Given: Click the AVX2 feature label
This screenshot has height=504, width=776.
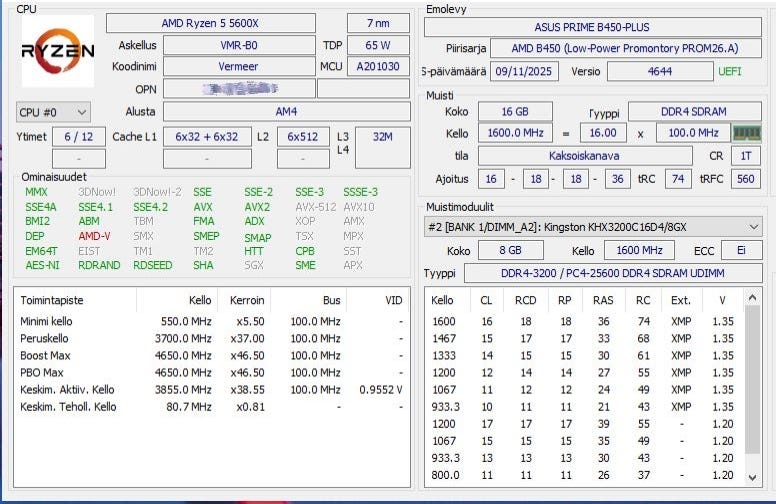Looking at the screenshot, I should coord(257,207).
